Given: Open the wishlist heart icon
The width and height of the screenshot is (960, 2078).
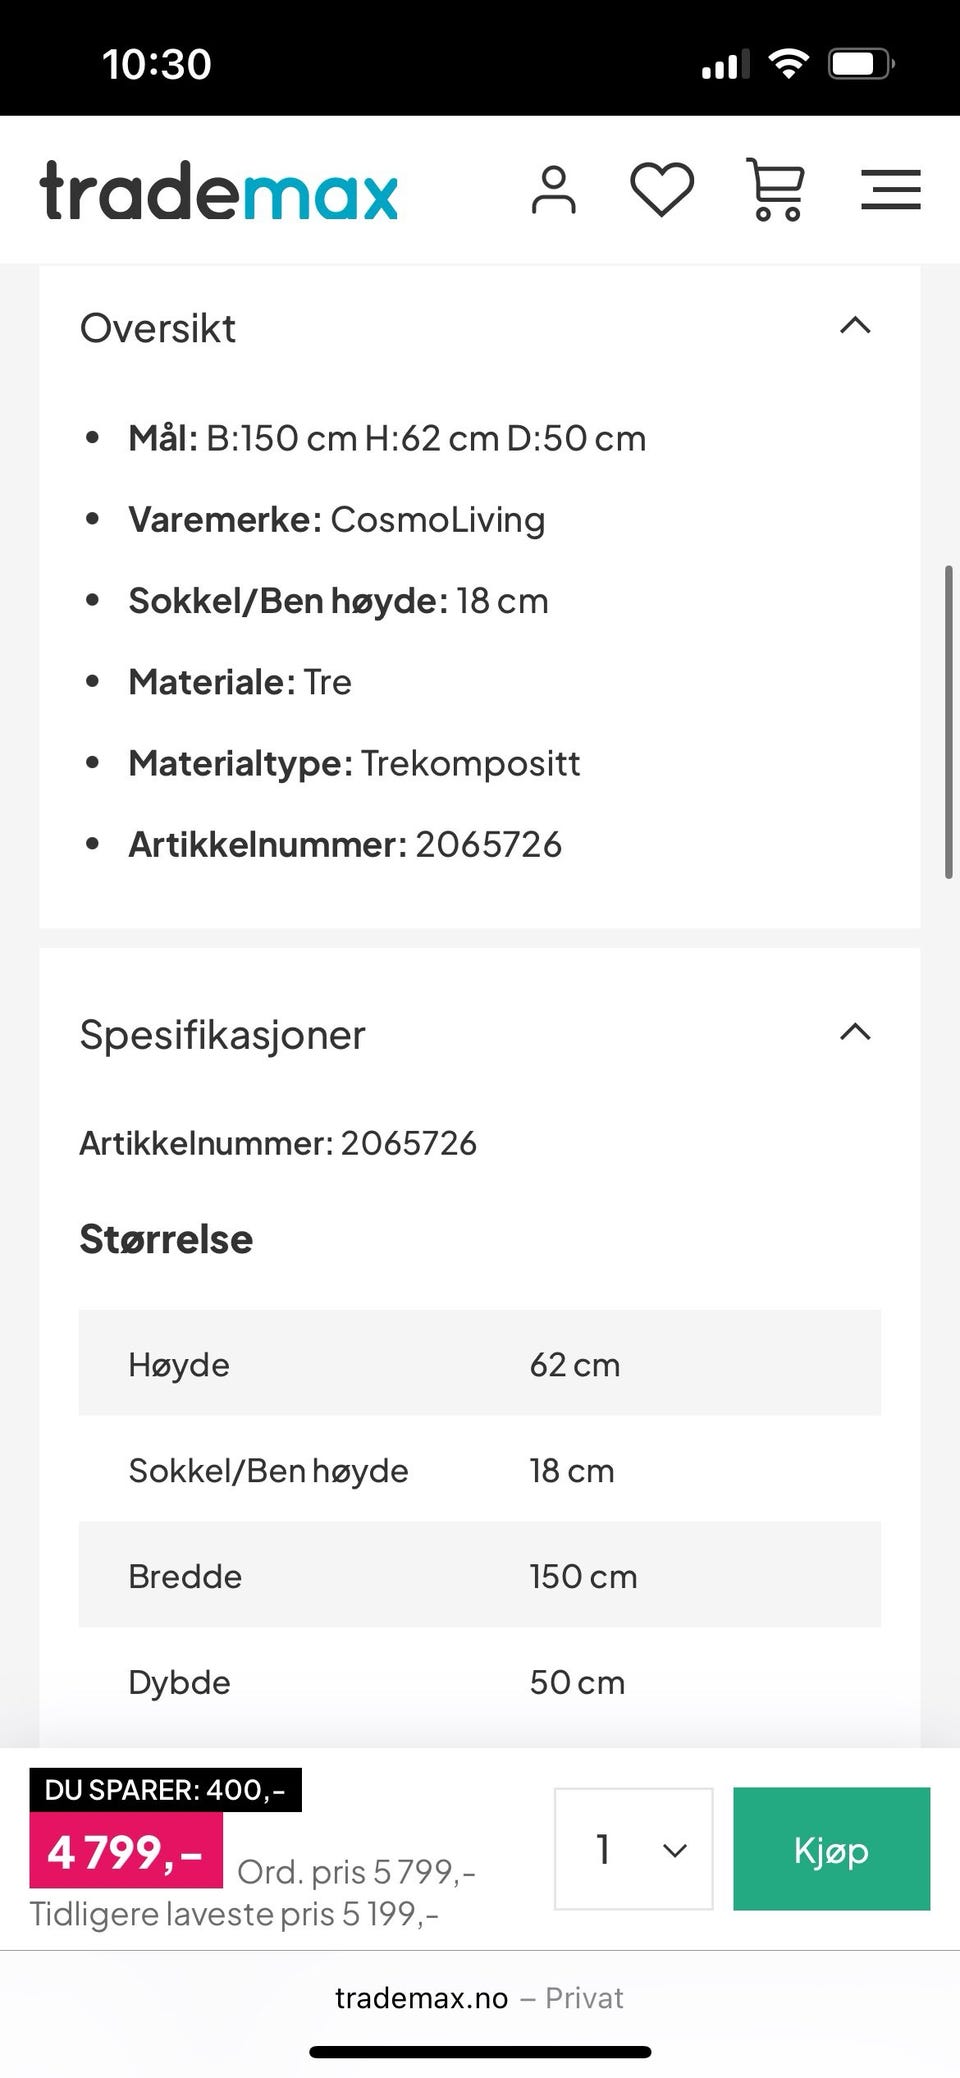Looking at the screenshot, I should 662,190.
